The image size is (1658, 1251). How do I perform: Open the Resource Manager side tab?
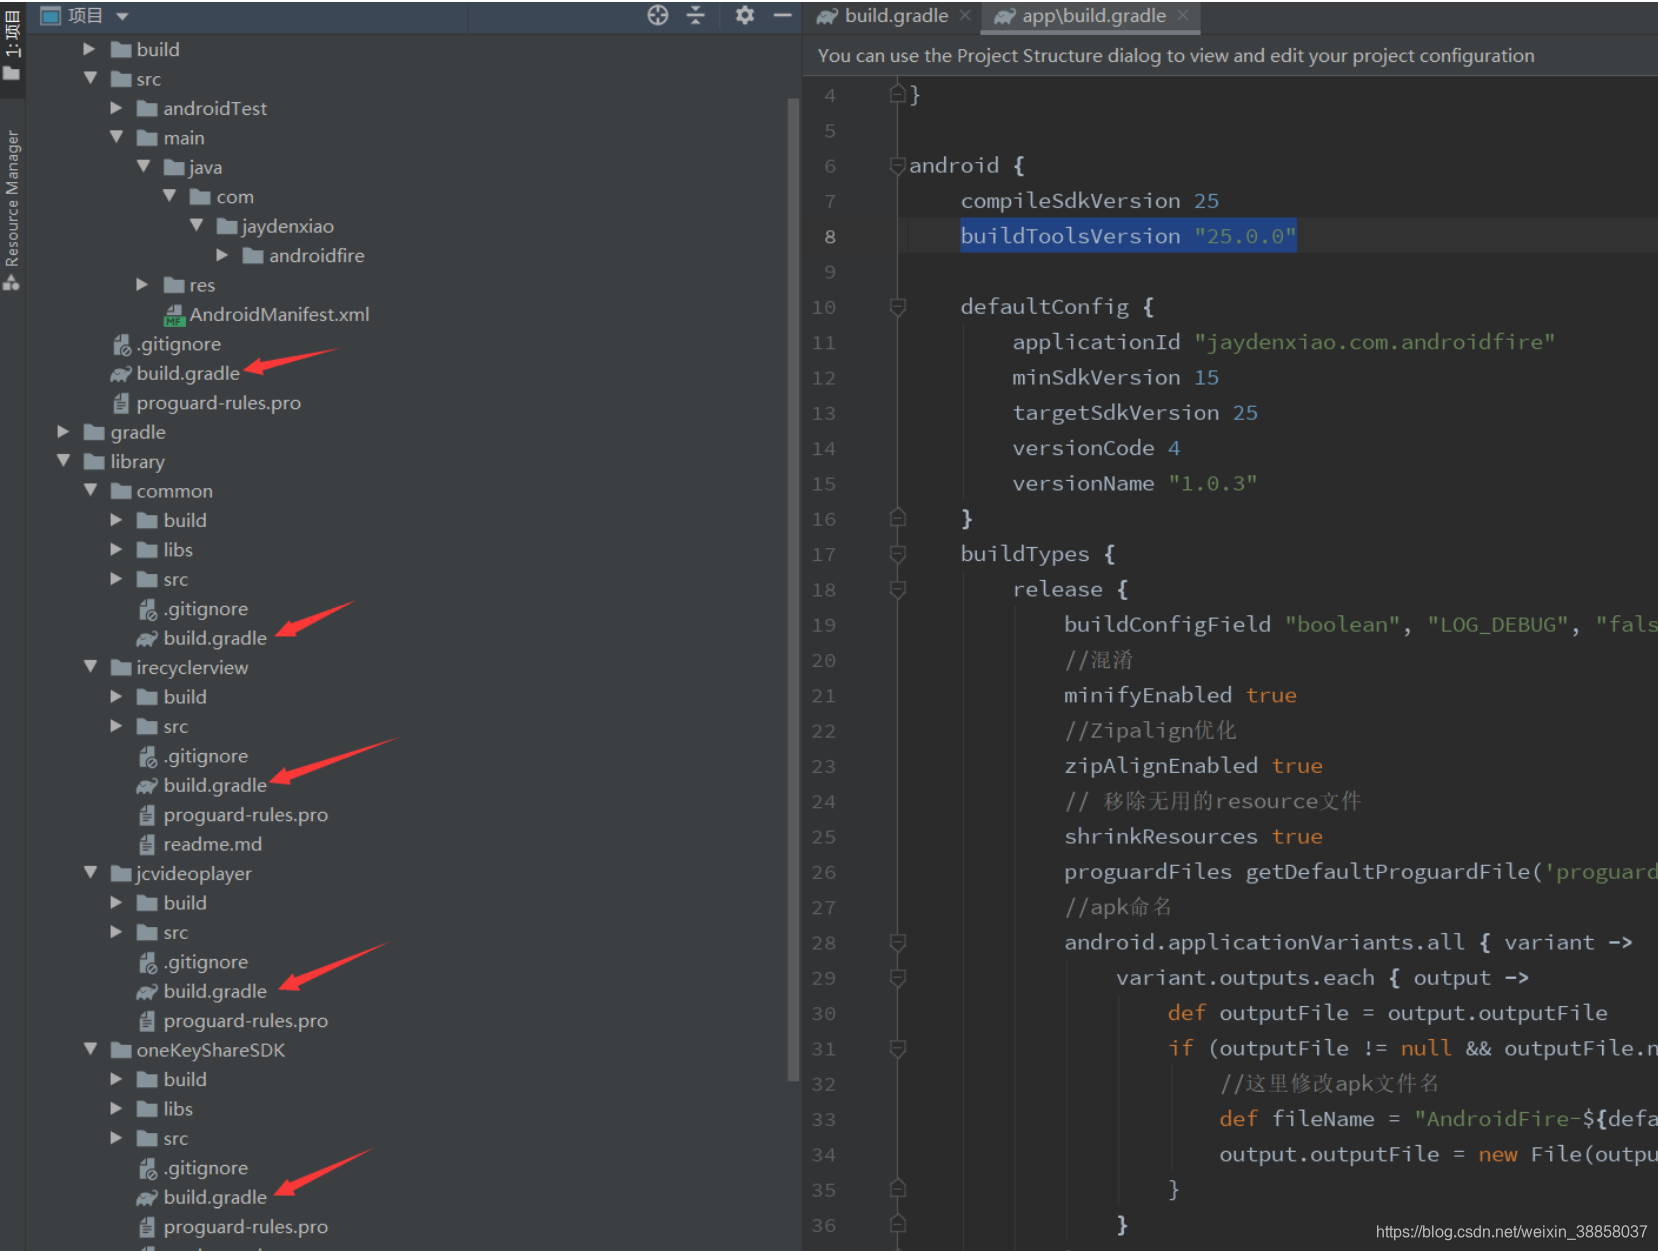coord(12,210)
